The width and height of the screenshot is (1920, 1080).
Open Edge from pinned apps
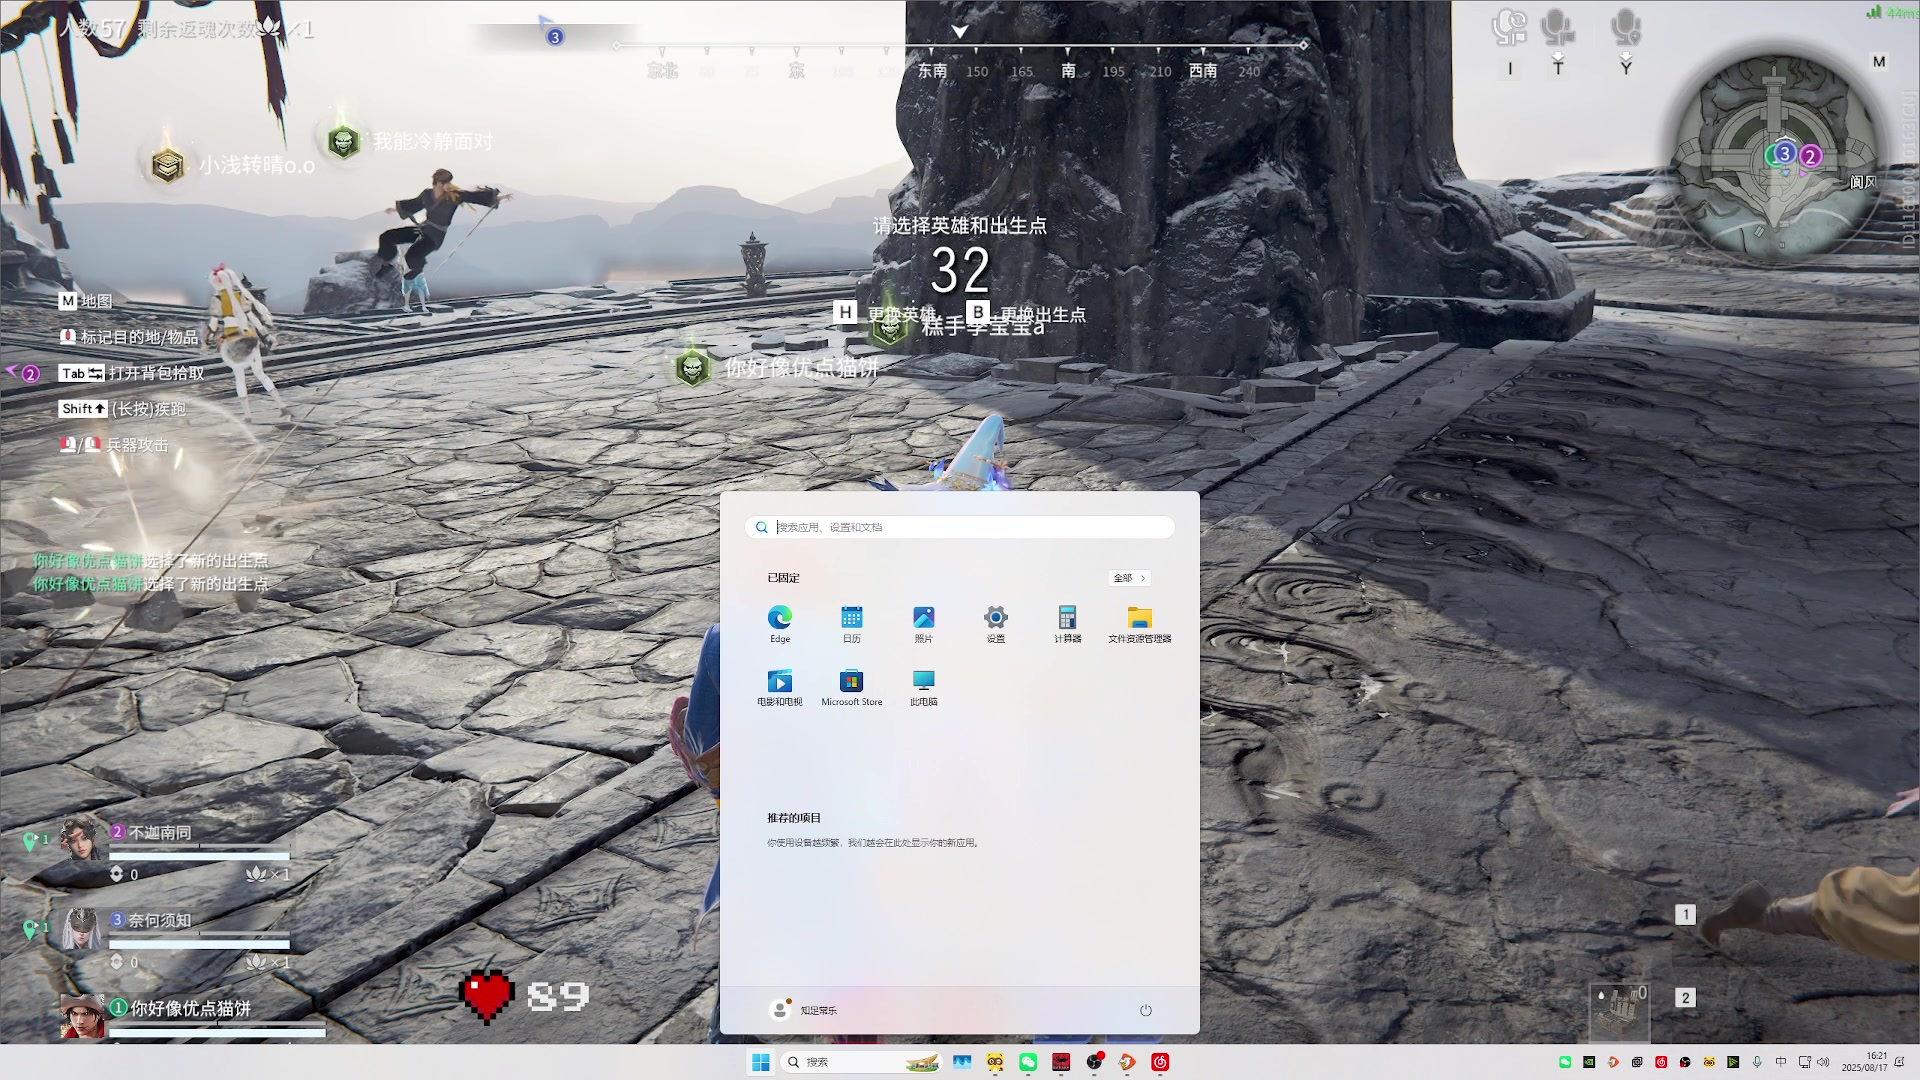[x=780, y=624]
